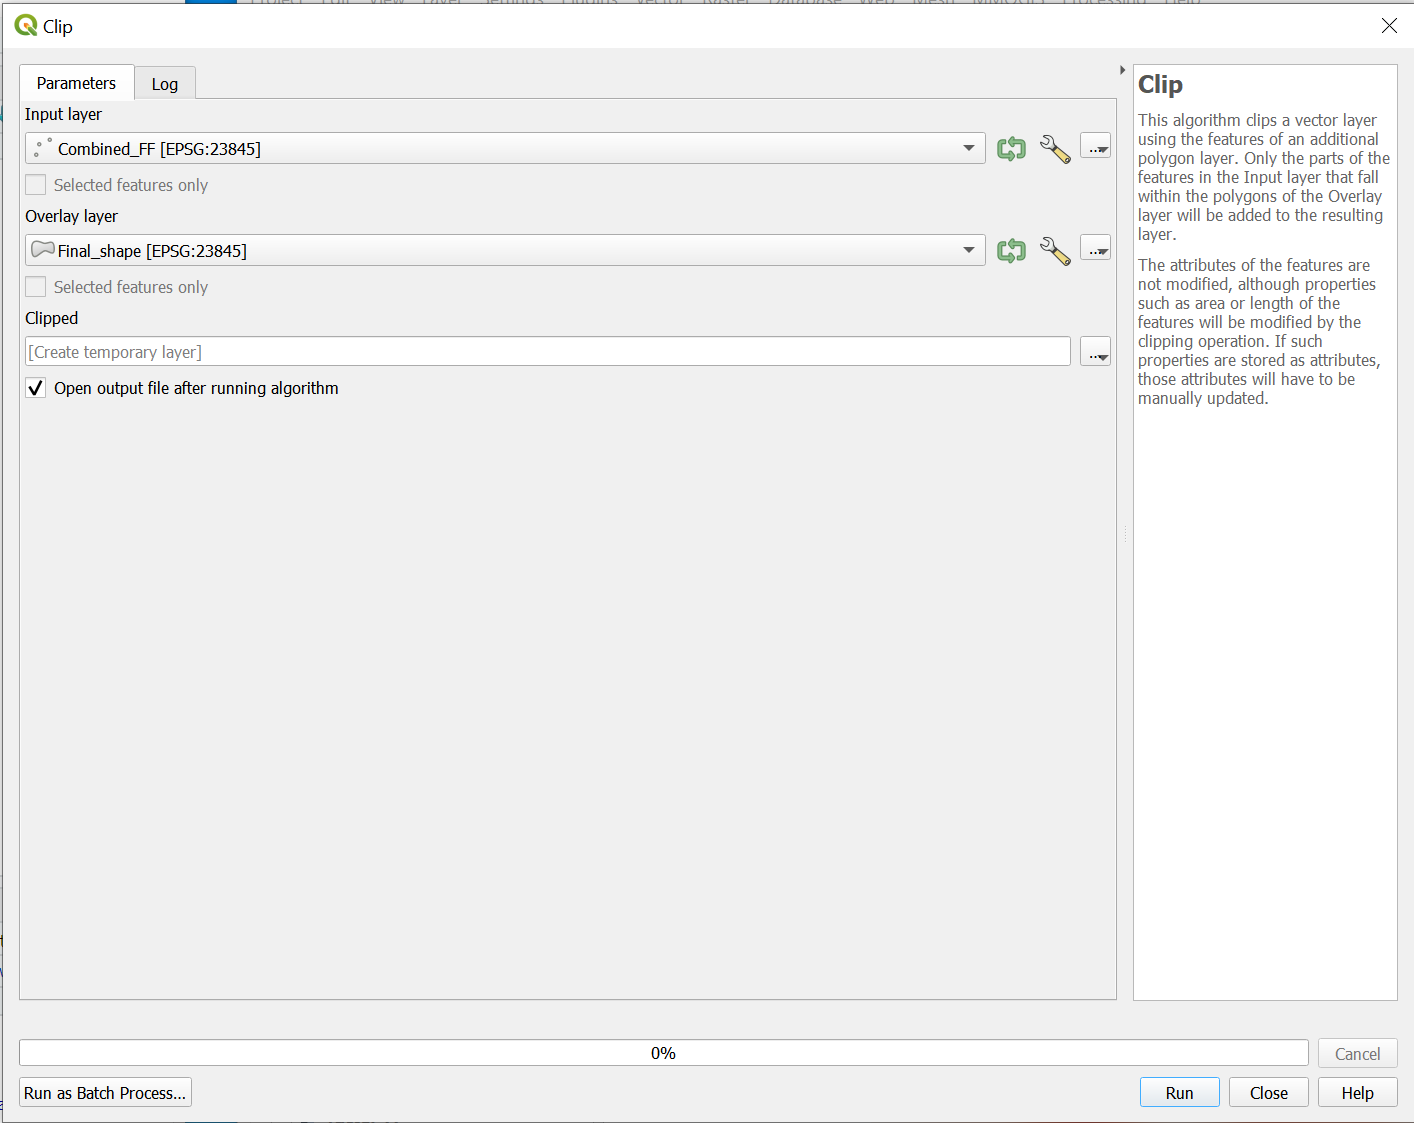Viewport: 1414px width, 1123px height.
Task: Open Help for Clip algorithm
Action: tap(1357, 1093)
